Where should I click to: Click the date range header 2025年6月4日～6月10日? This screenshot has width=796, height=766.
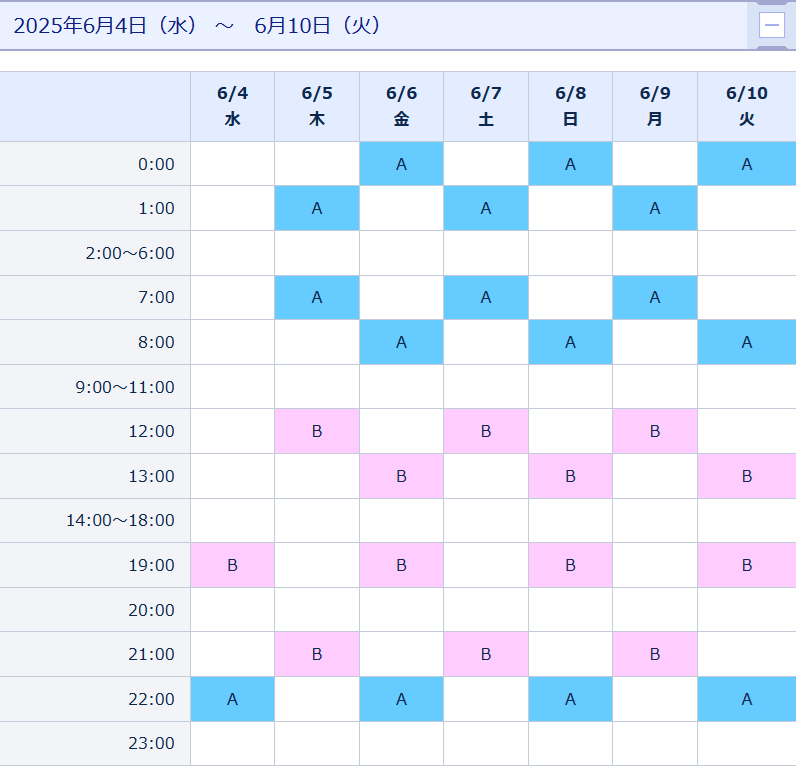point(197,25)
